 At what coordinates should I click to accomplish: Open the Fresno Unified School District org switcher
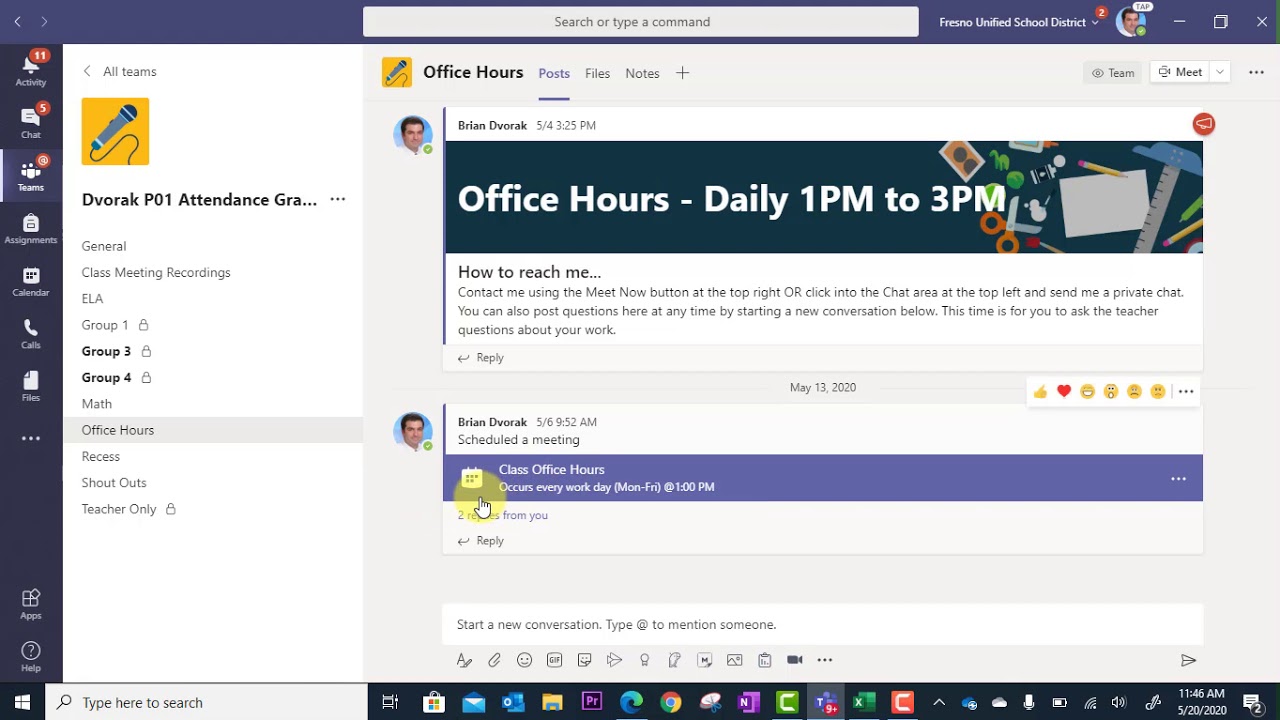(1018, 22)
